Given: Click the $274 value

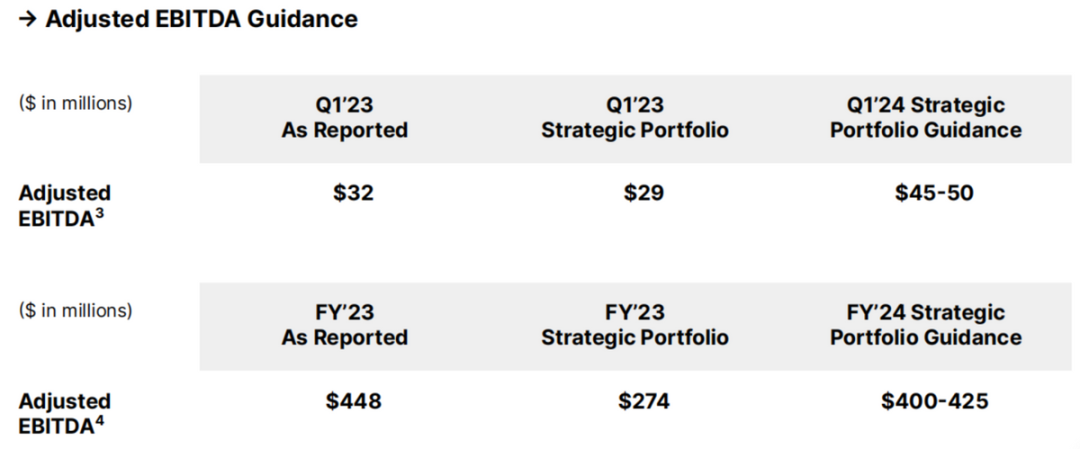Looking at the screenshot, I should tap(643, 401).
